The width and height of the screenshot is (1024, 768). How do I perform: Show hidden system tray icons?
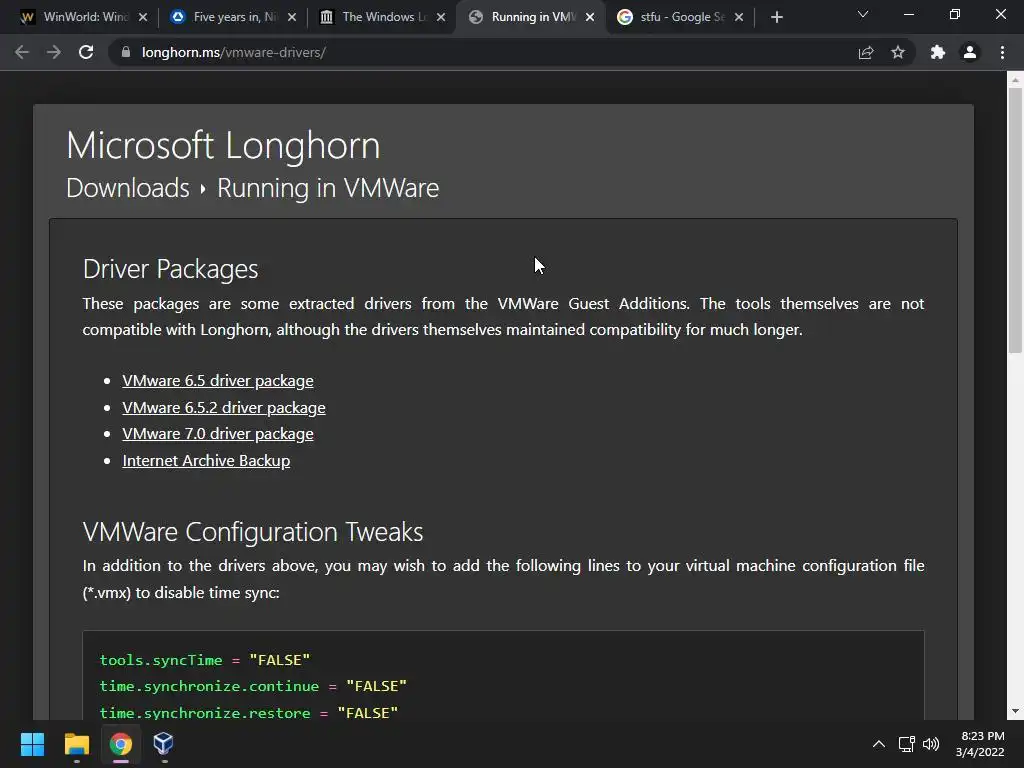pos(879,744)
